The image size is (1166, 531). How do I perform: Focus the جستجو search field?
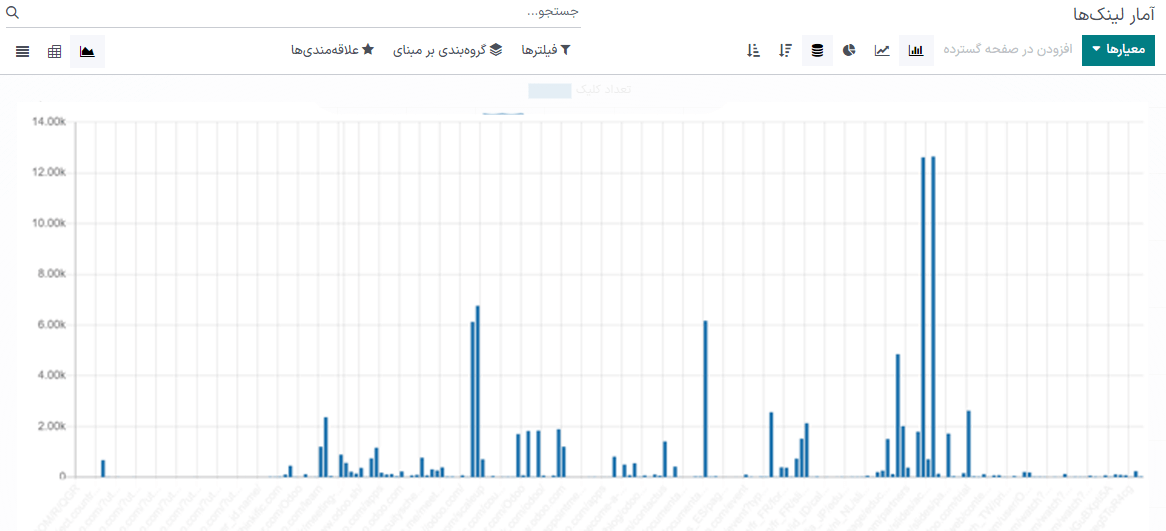pyautogui.click(x=300, y=12)
